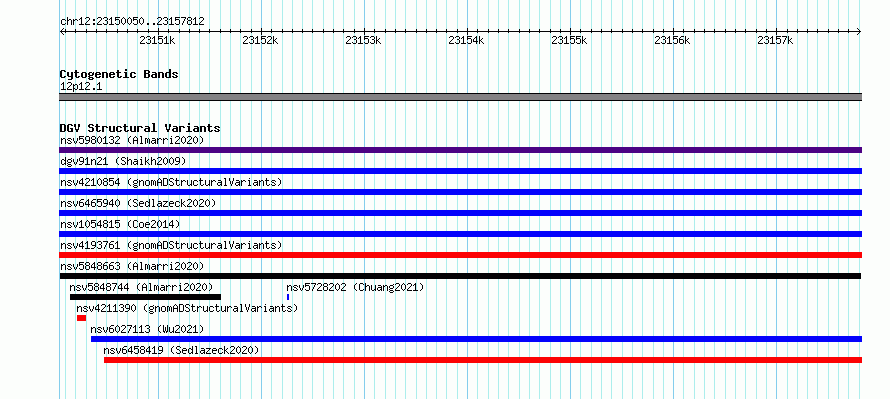Click the 23152k ruler tick label
Image resolution: width=890 pixels, height=399 pixels.
pos(260,40)
